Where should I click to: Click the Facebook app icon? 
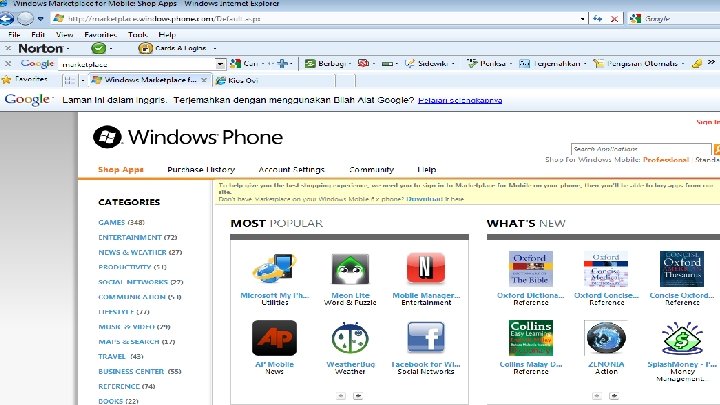pos(426,338)
